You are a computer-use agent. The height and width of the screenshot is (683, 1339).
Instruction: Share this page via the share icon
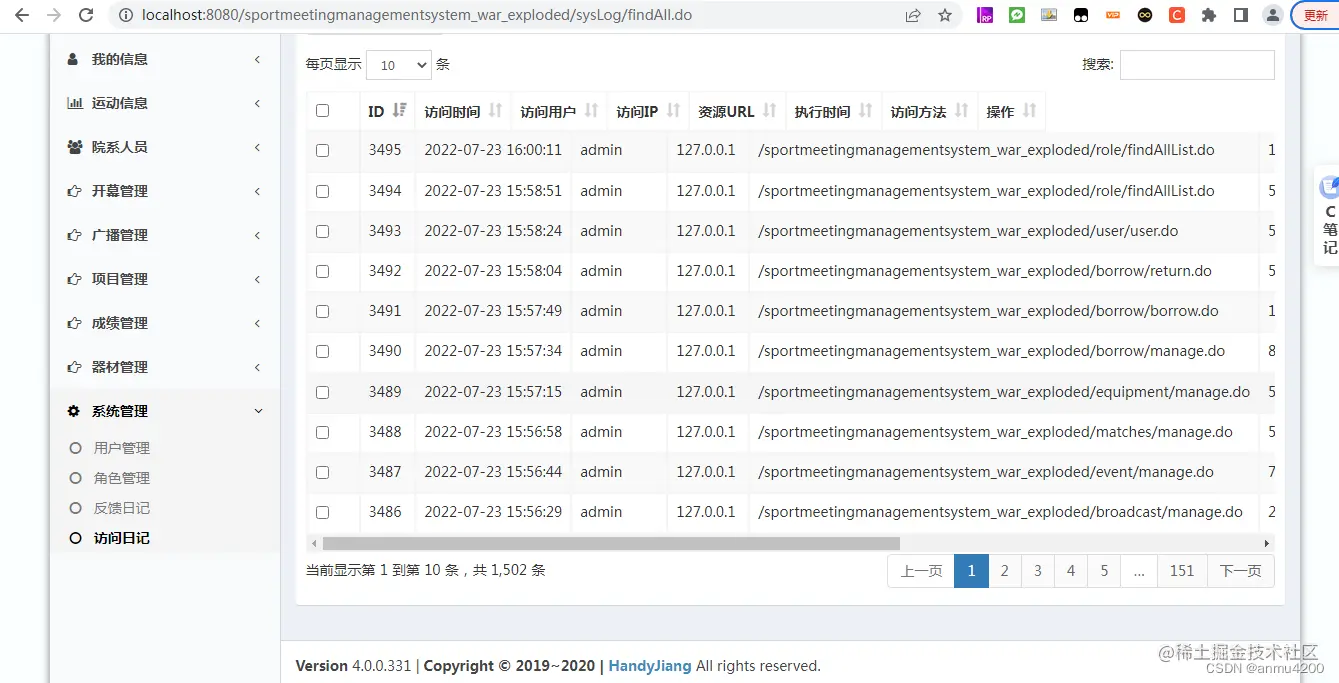(x=913, y=15)
